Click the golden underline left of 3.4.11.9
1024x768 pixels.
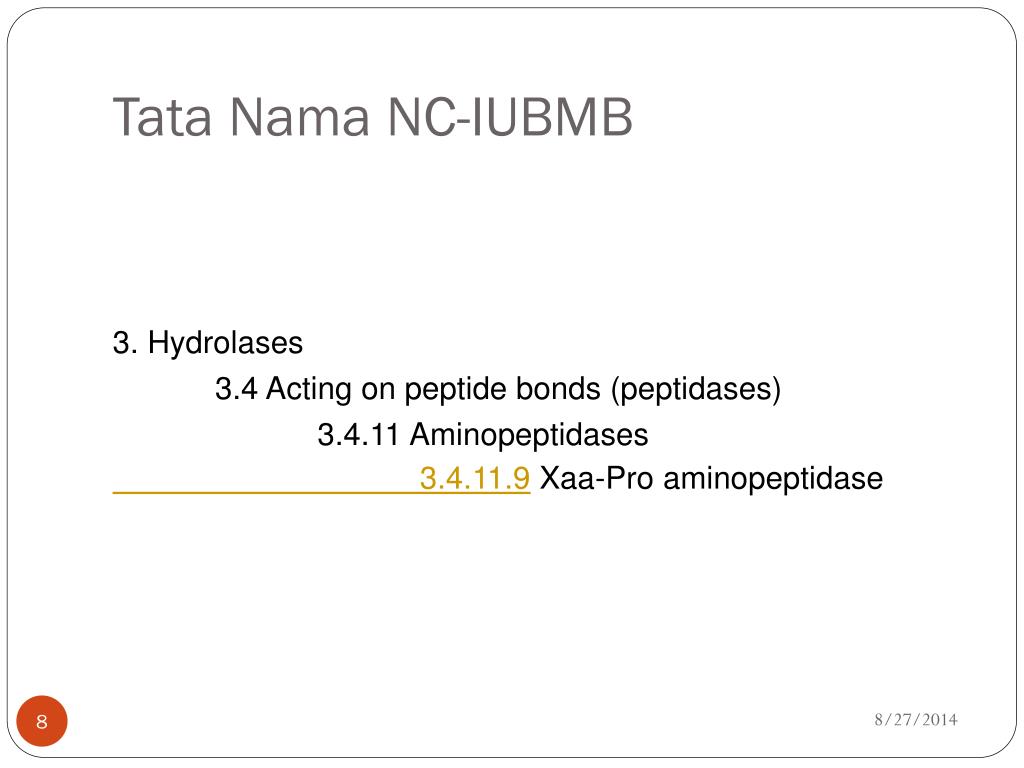point(266,492)
